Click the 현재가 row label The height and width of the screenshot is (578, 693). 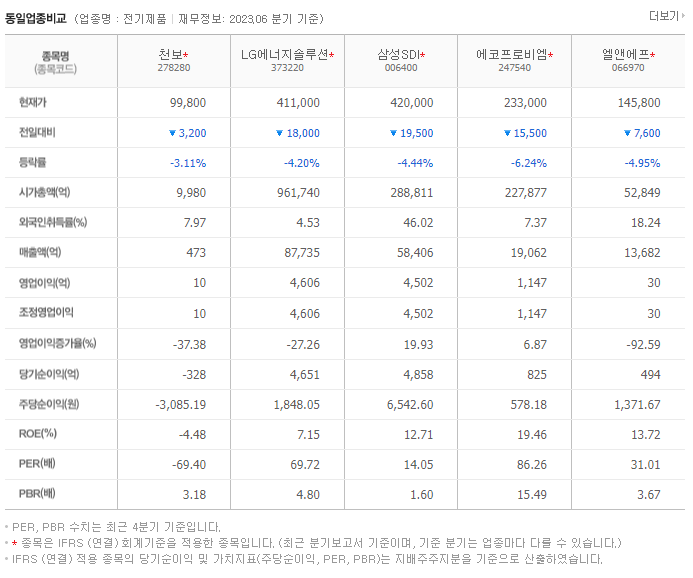tap(32, 102)
